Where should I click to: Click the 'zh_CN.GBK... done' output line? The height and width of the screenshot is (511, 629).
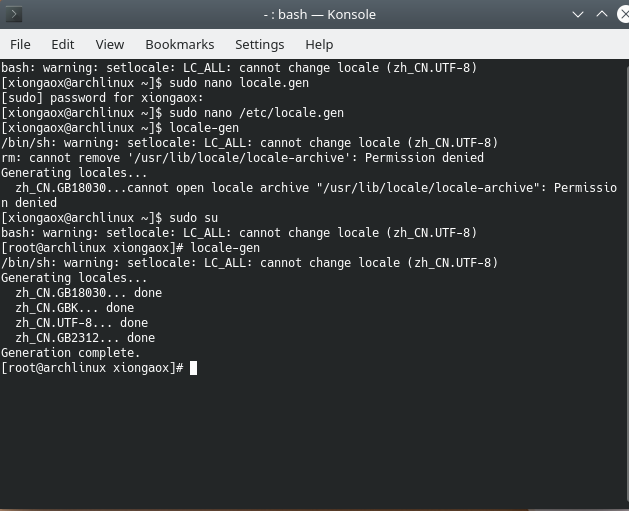click(75, 308)
